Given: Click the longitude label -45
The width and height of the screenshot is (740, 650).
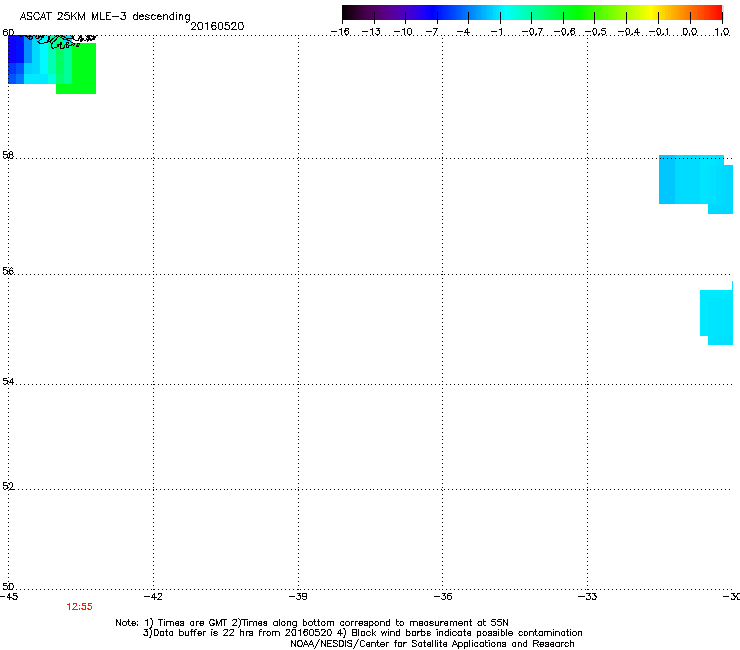Looking at the screenshot, I should pos(9,597).
